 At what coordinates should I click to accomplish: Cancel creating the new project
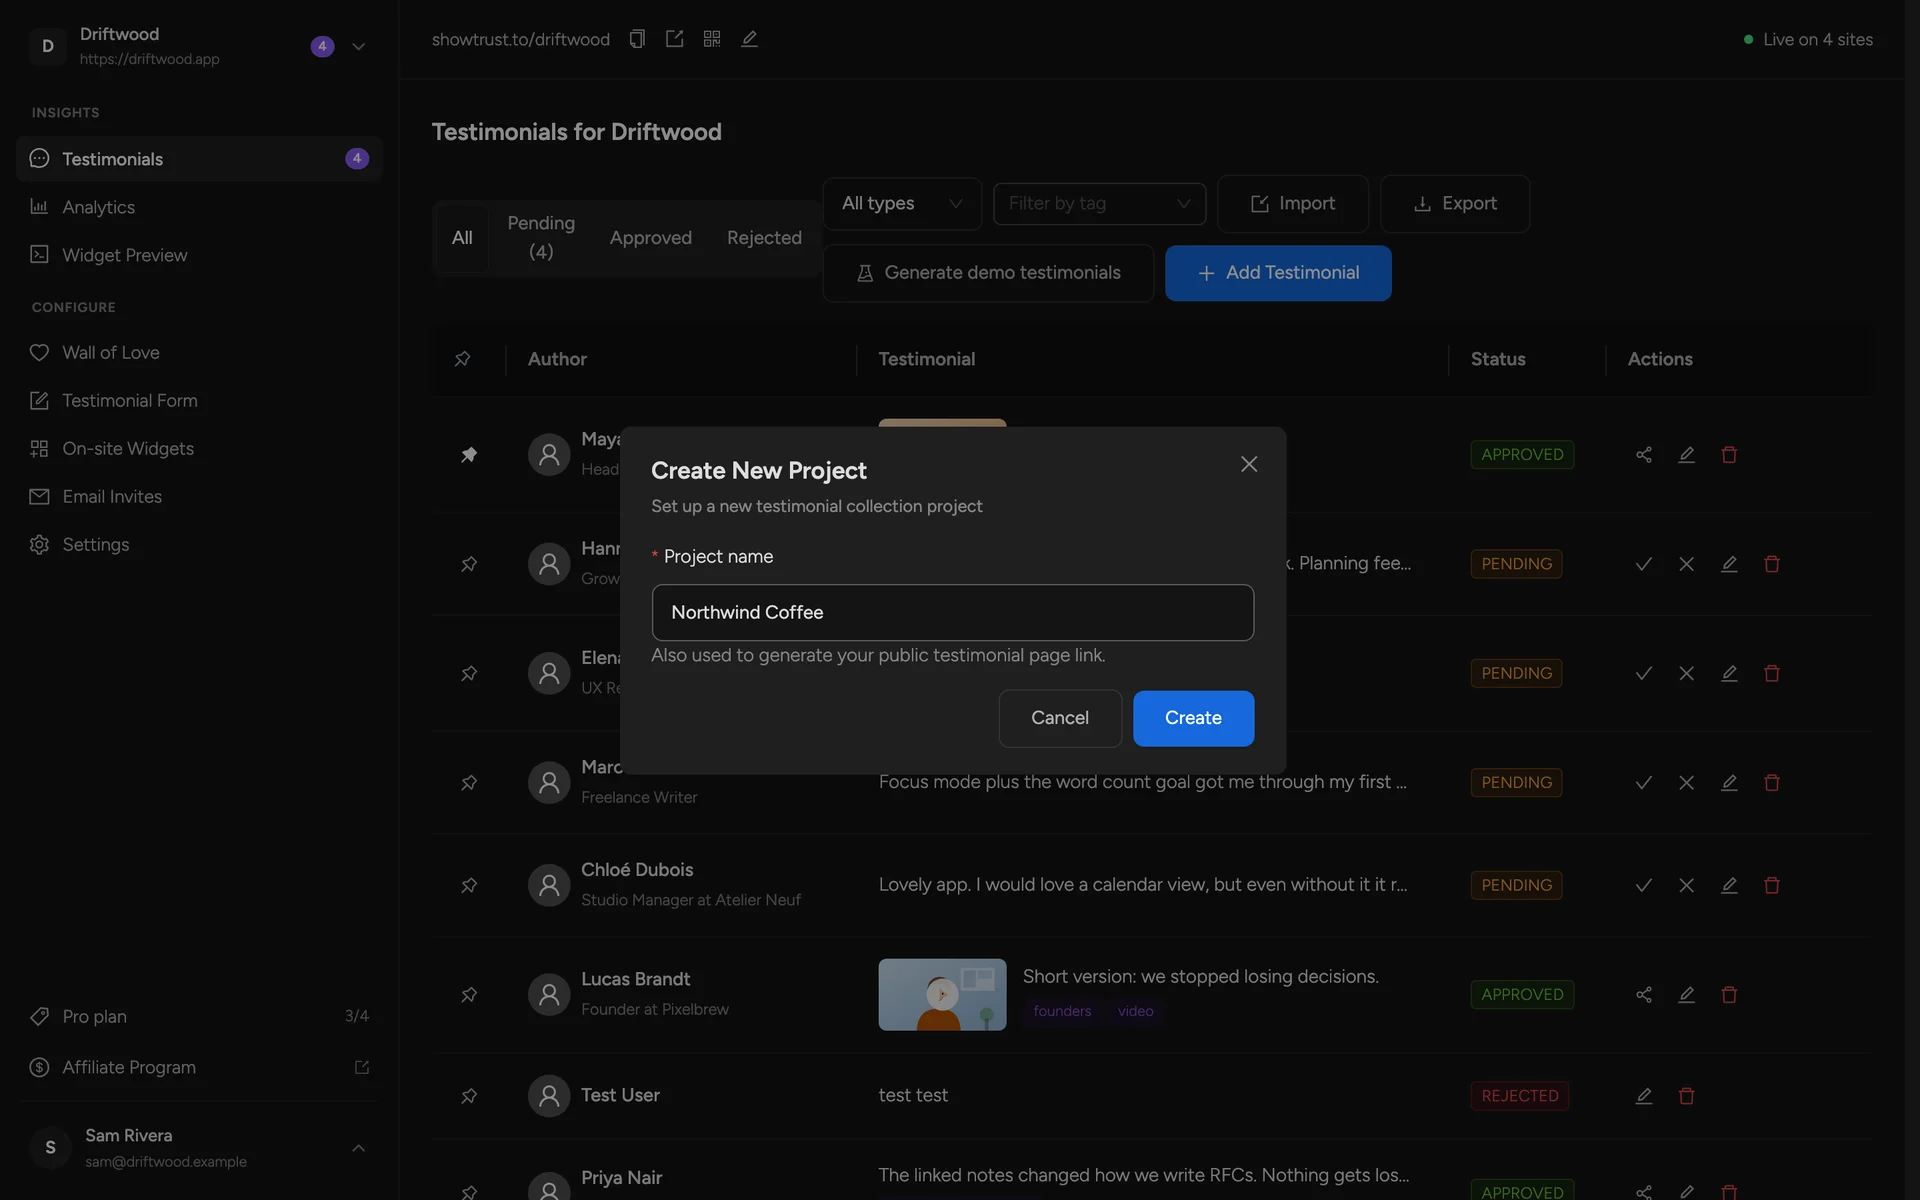1060,718
